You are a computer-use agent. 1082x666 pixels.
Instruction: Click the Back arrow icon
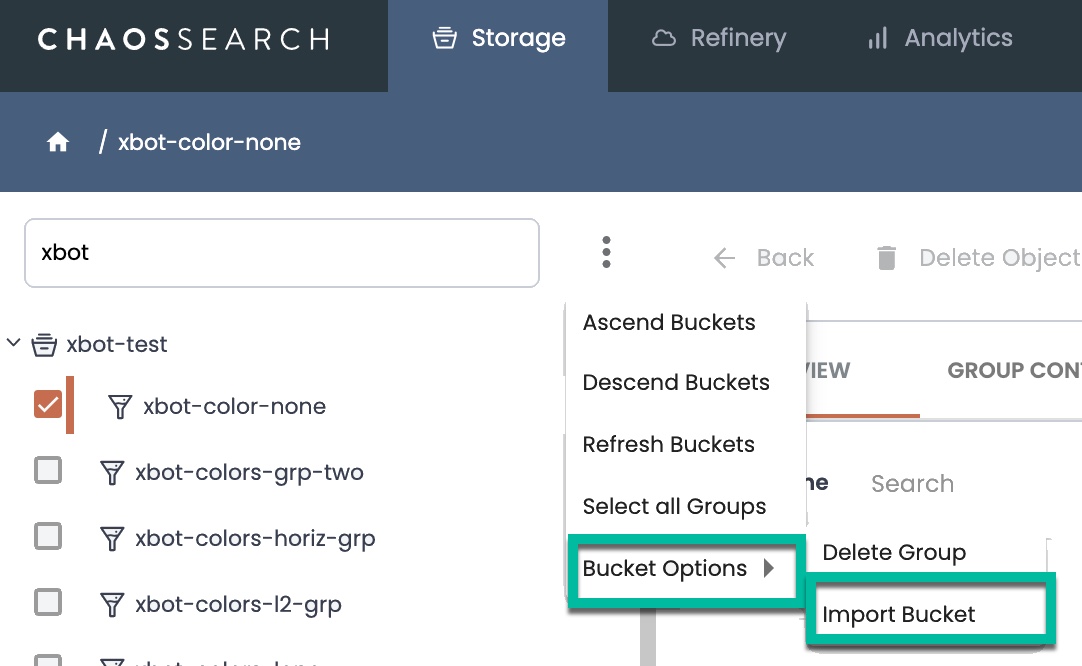click(x=725, y=258)
